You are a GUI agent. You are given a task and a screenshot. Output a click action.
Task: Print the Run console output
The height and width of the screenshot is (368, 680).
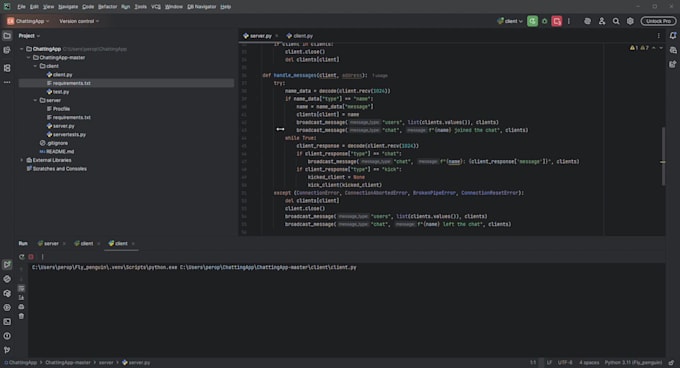[21, 307]
